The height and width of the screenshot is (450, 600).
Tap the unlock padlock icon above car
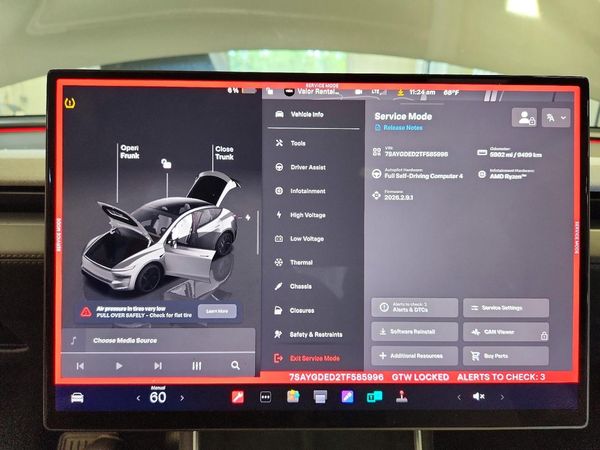point(166,163)
